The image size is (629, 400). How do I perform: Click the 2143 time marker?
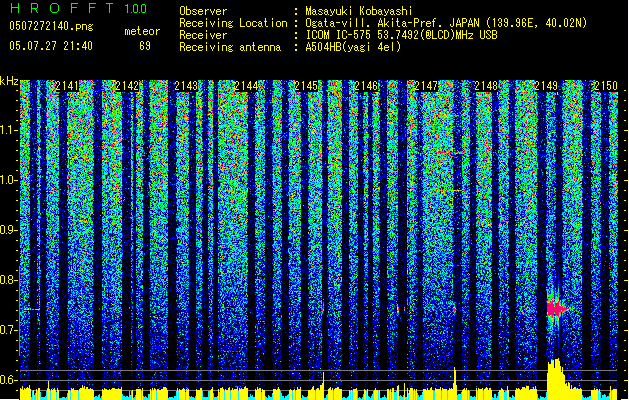pyautogui.click(x=187, y=86)
